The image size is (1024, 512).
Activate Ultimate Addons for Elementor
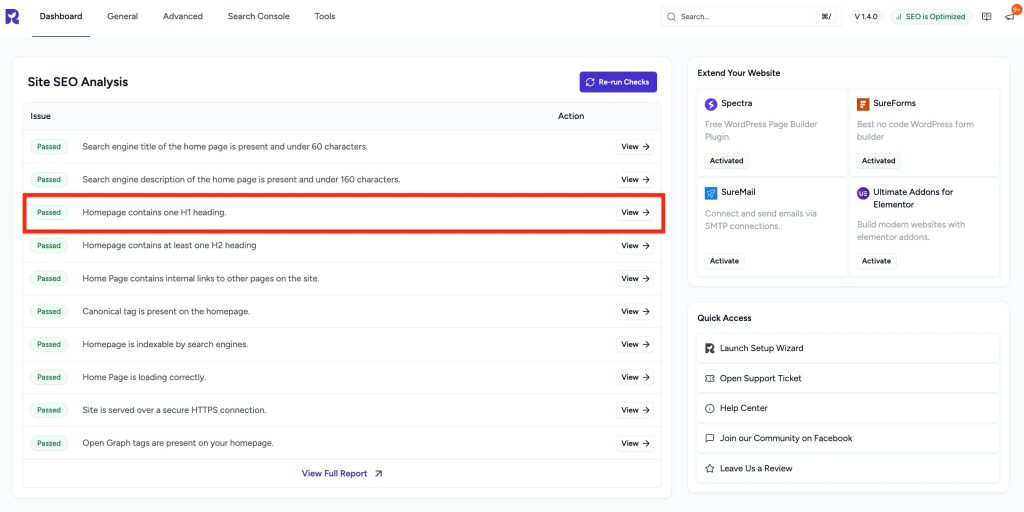coord(876,261)
